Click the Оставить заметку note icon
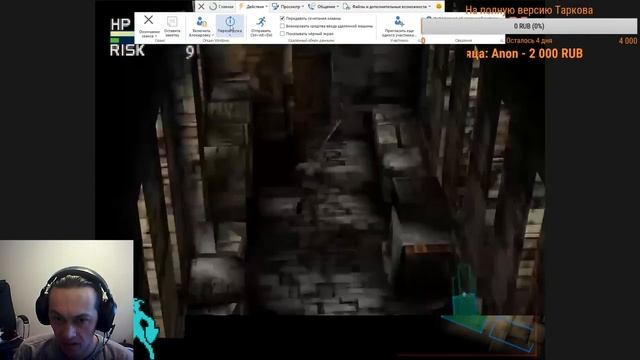 point(172,21)
